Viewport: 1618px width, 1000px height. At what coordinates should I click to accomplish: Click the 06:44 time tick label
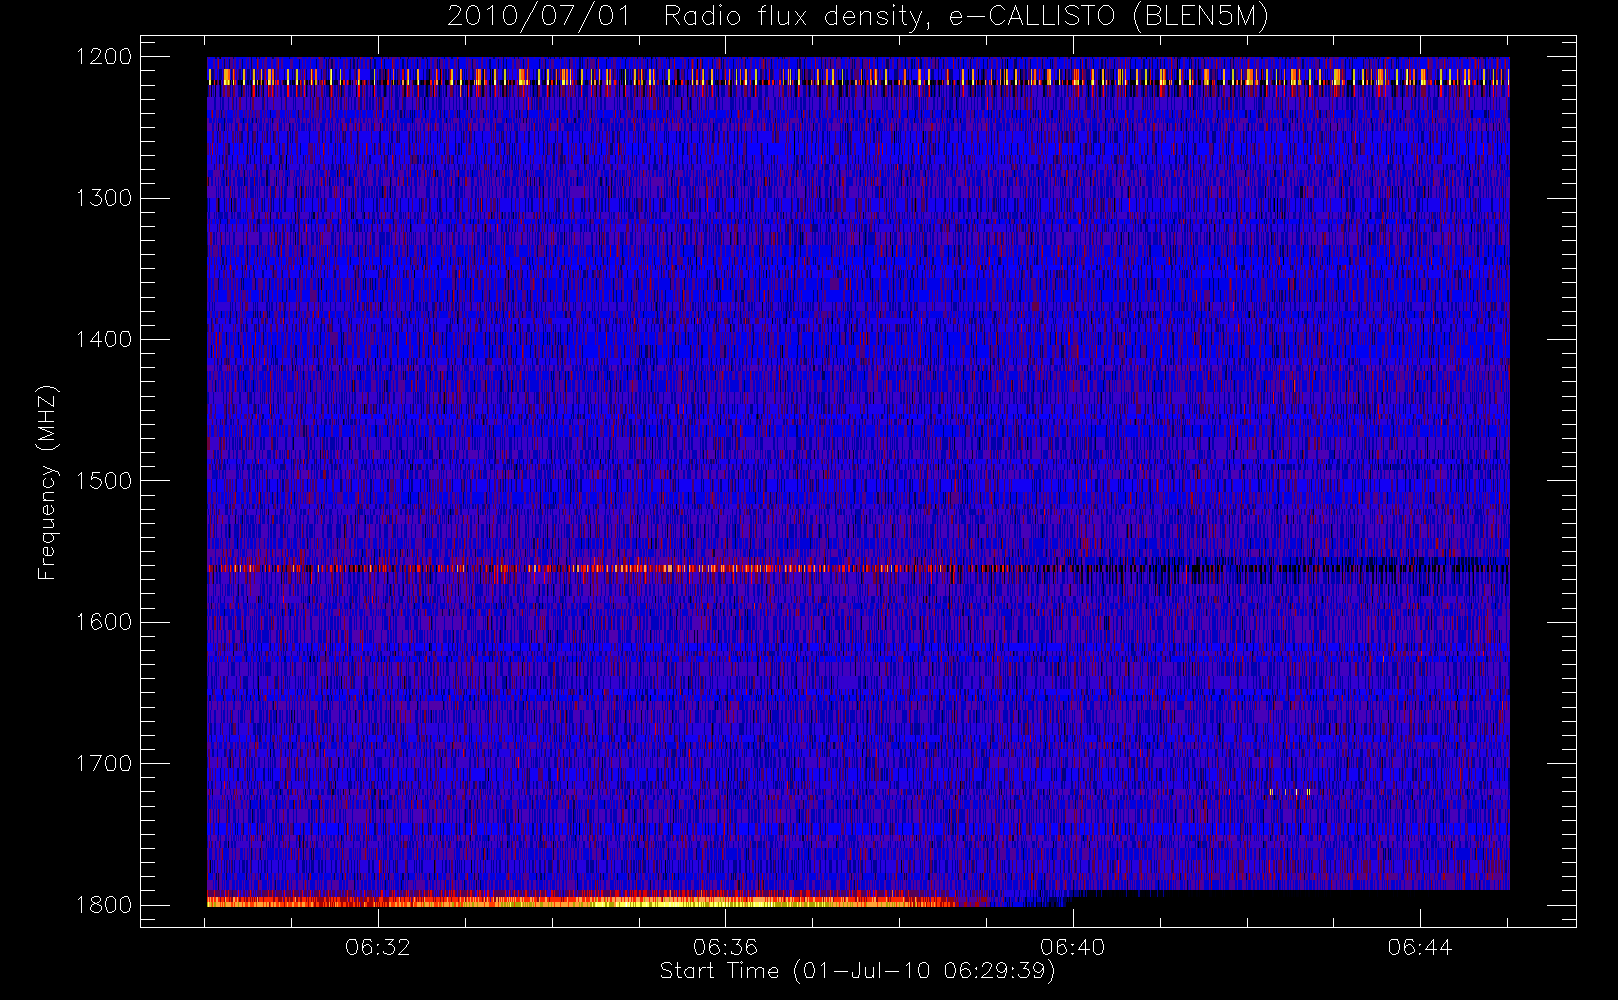click(1419, 947)
